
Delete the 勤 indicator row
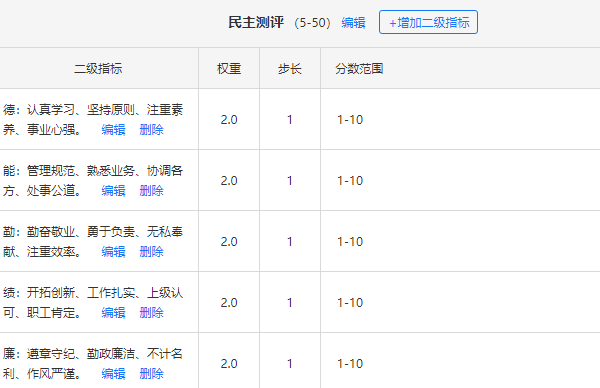pos(152,252)
